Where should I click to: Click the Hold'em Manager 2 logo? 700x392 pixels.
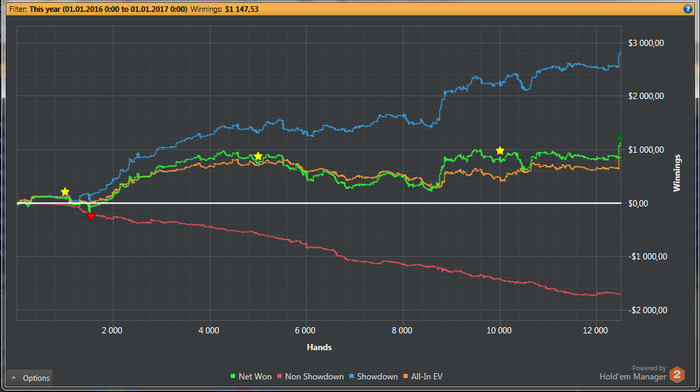coord(677,374)
